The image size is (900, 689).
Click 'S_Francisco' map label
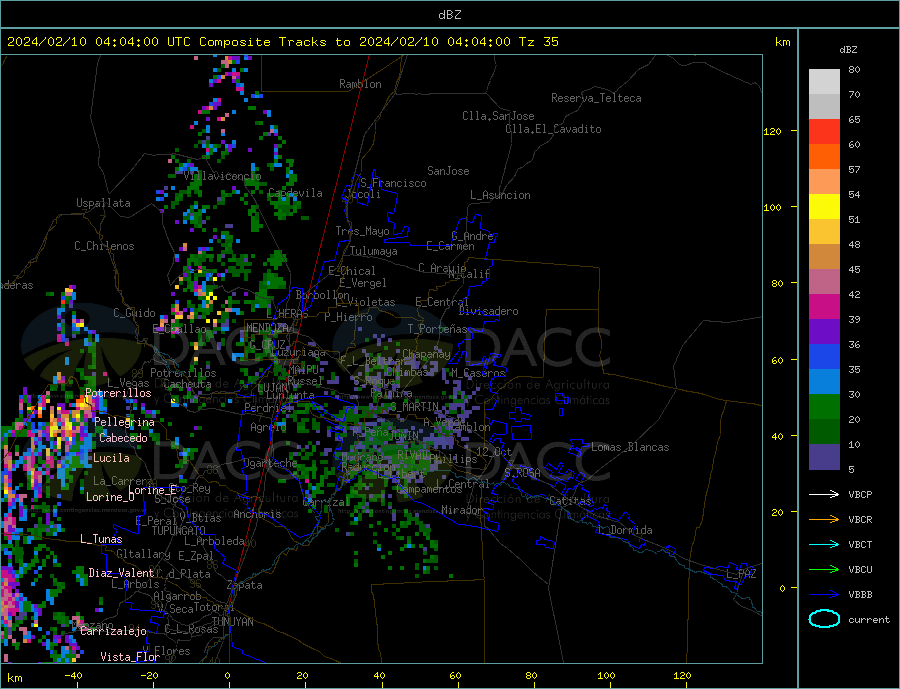tap(393, 183)
